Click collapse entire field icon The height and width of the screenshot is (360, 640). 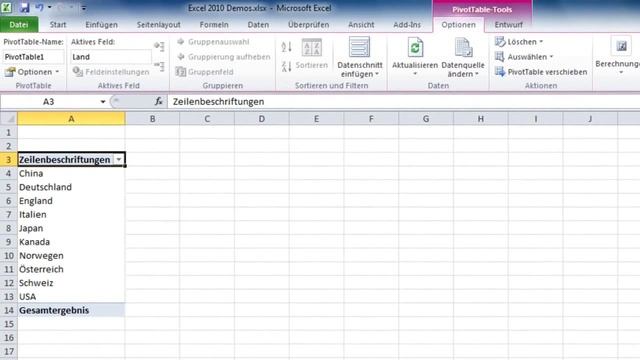159,66
